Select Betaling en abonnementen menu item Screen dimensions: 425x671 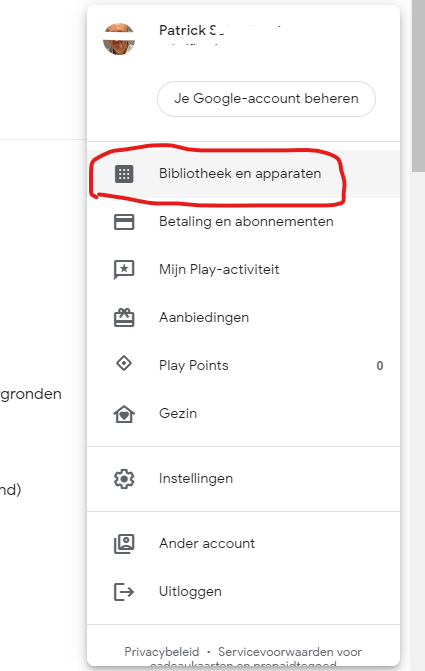point(243,222)
